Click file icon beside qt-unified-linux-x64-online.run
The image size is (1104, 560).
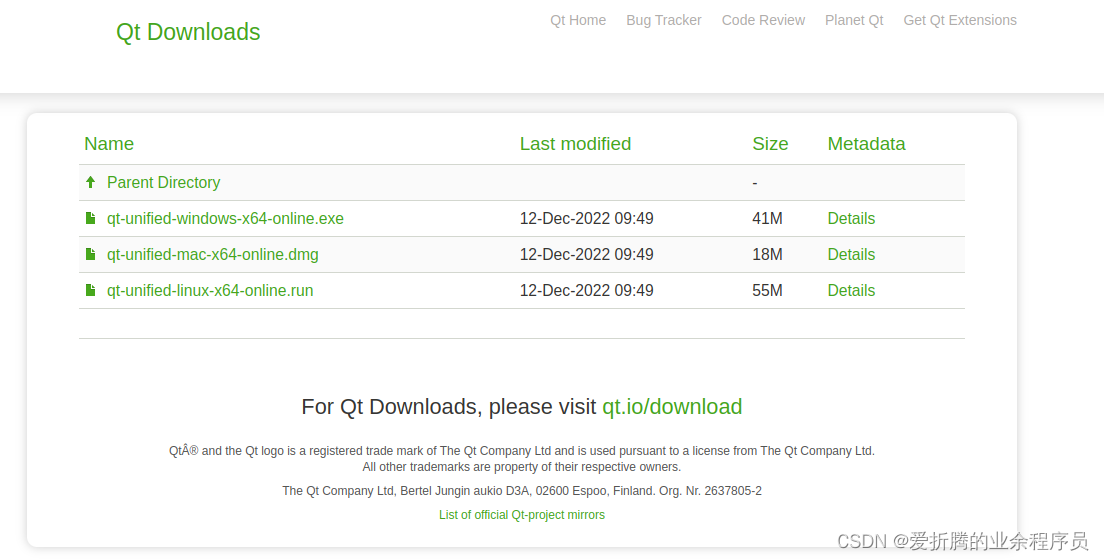90,290
